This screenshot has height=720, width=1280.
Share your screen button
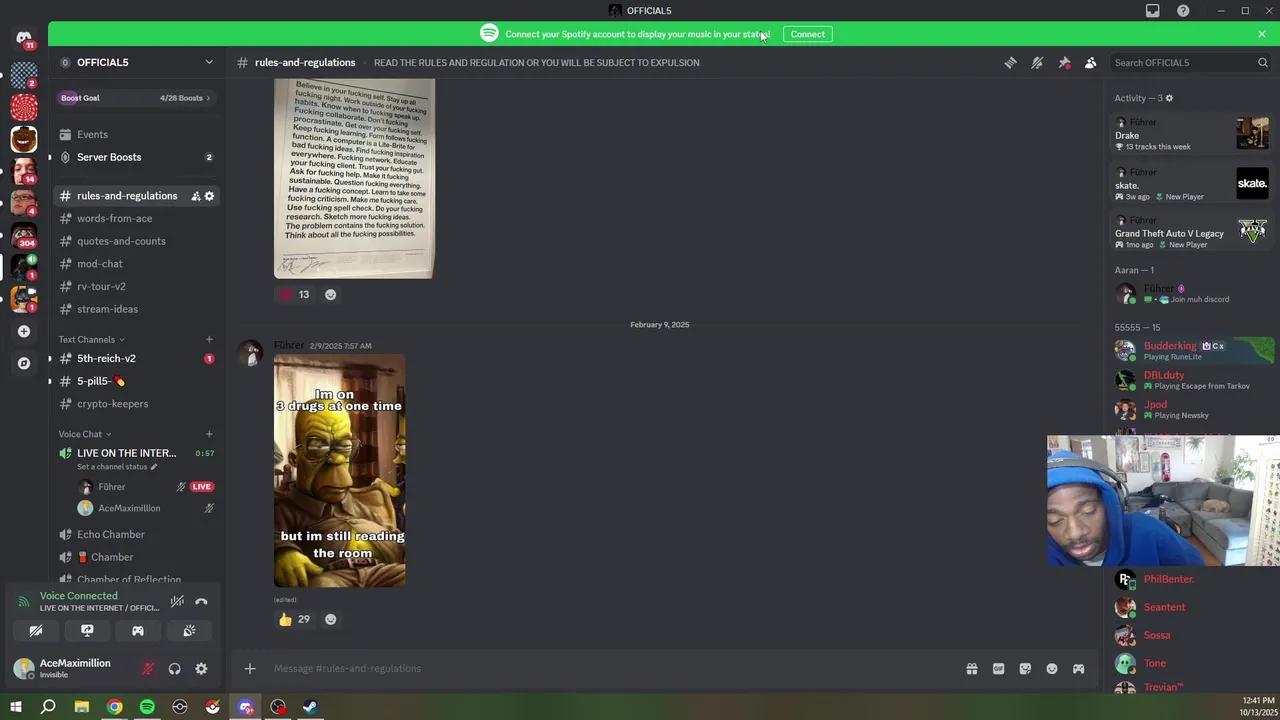[x=87, y=631]
